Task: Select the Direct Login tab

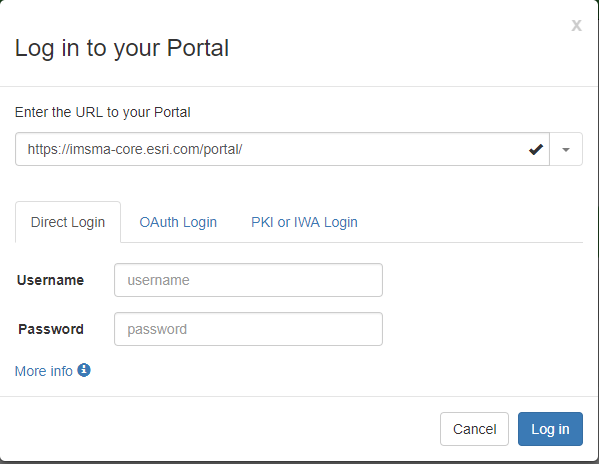Action: tap(68, 222)
